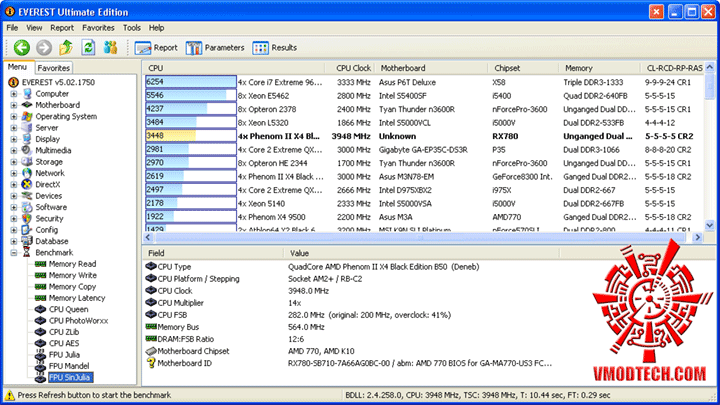720x405 pixels.
Task: Click the 6254 score bar
Action: [x=191, y=82]
